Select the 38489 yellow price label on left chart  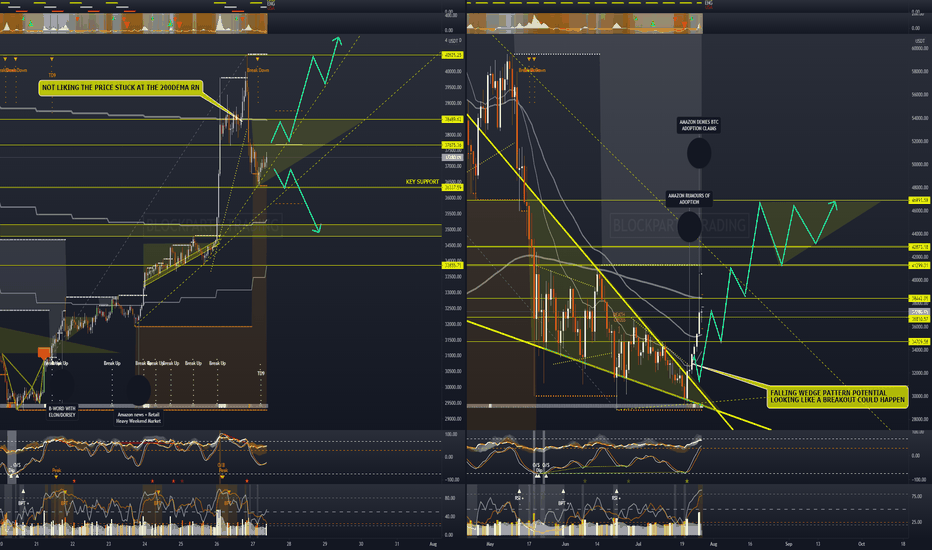[x=452, y=119]
